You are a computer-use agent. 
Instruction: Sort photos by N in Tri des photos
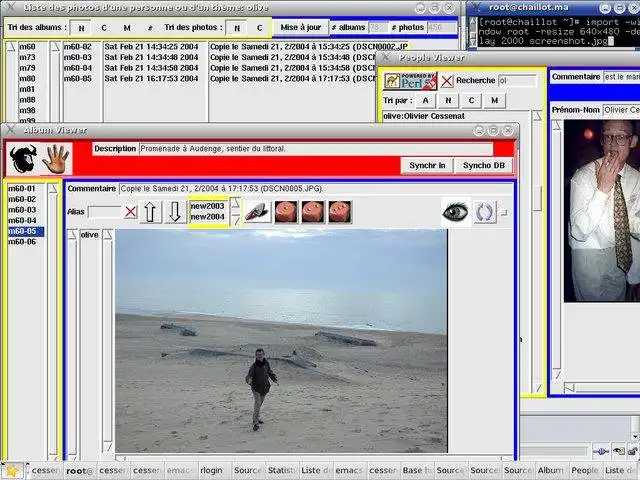coord(237,28)
